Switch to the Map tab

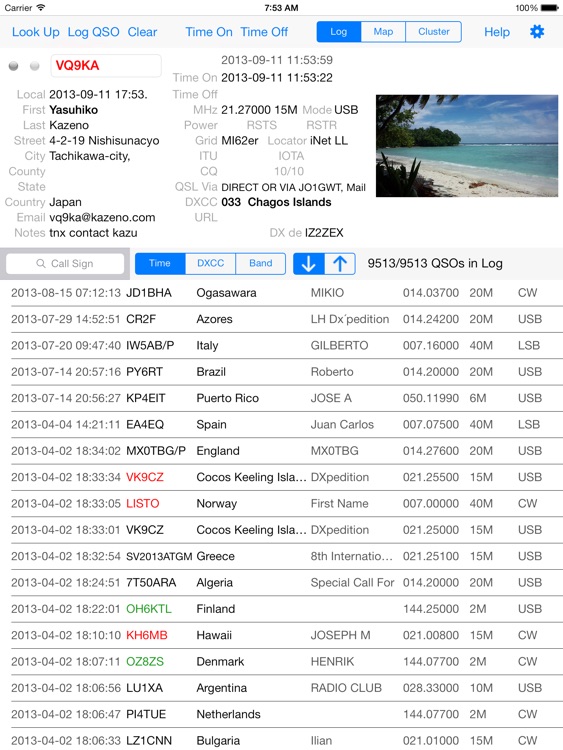point(383,32)
